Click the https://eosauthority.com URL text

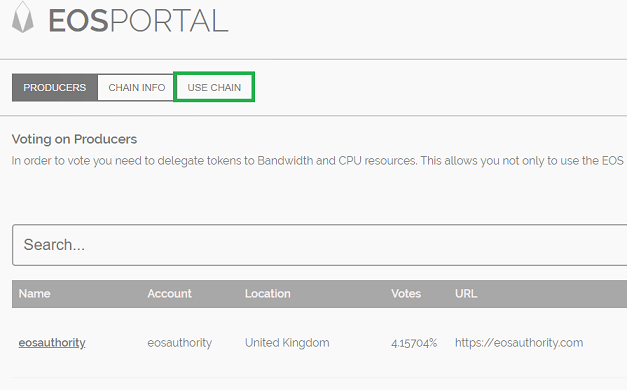(519, 343)
